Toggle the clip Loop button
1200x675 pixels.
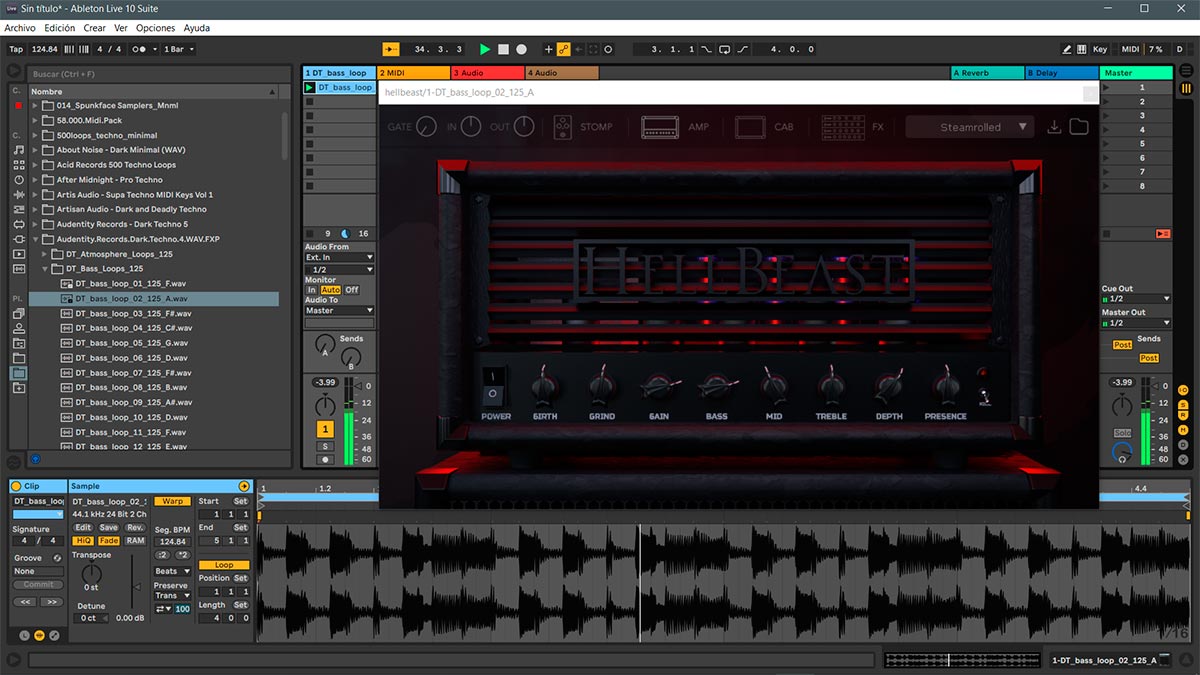pyautogui.click(x=224, y=565)
